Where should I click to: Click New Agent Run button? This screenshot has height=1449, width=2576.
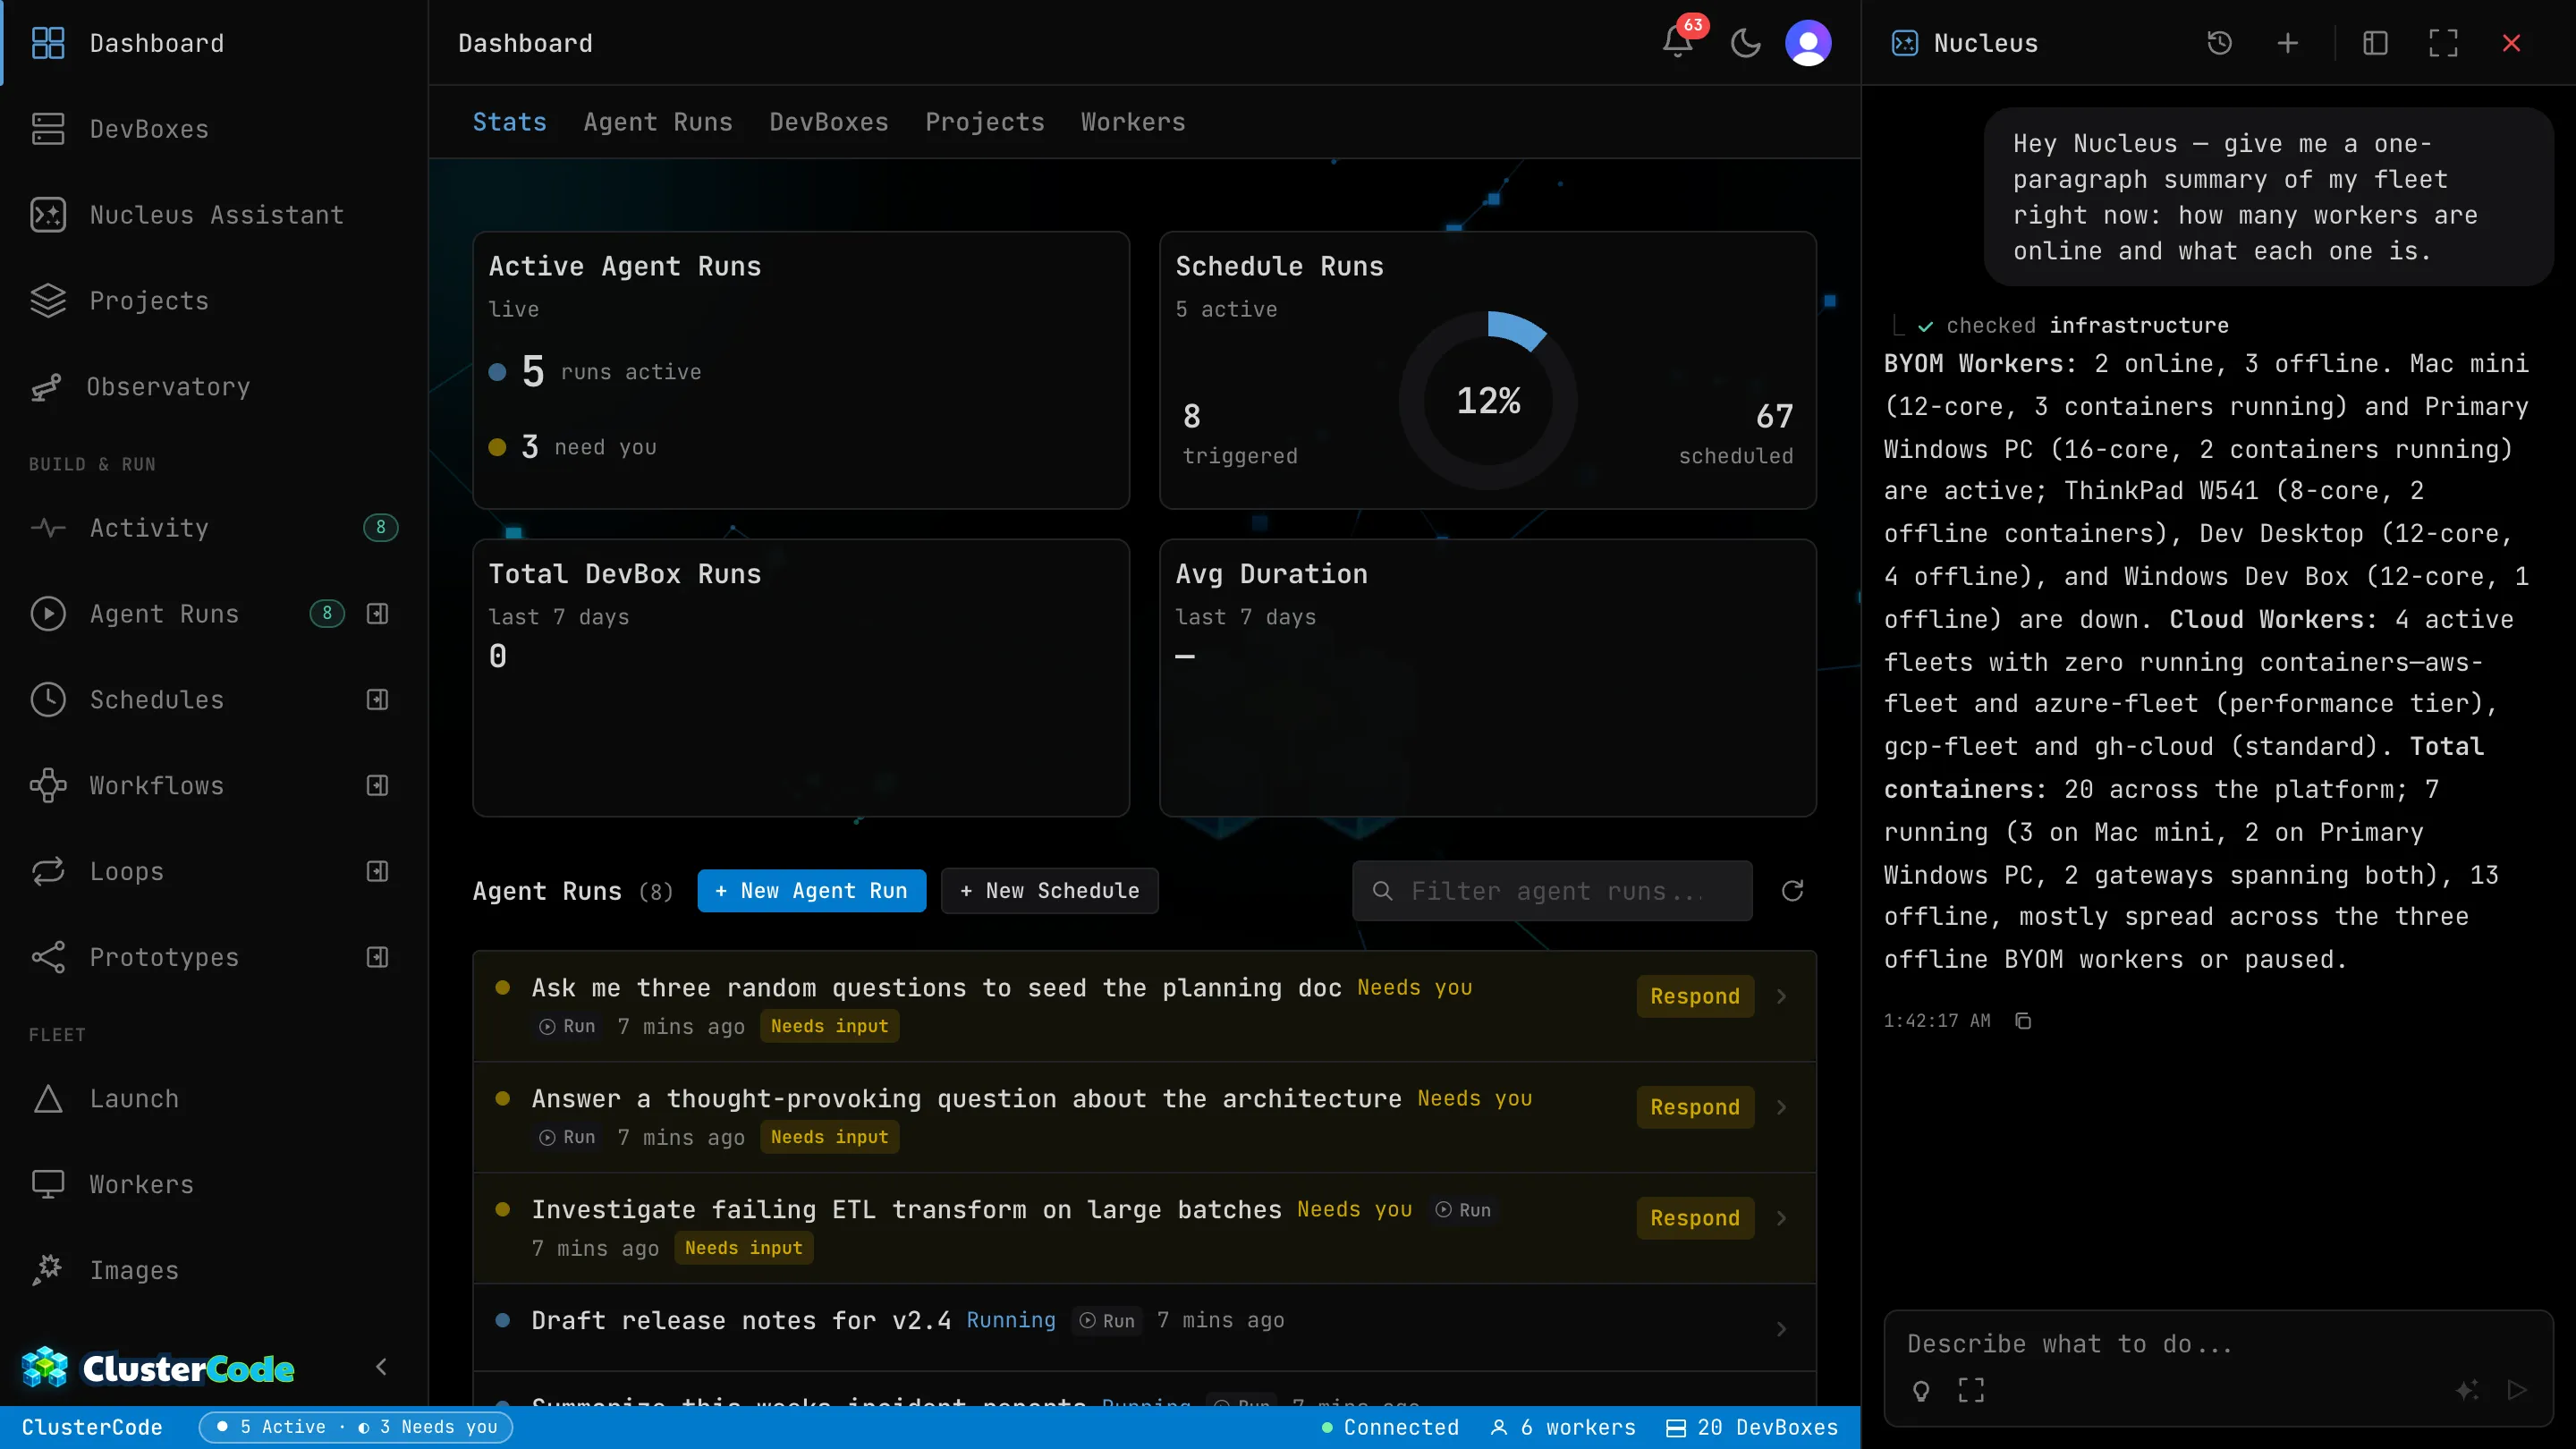click(x=812, y=891)
